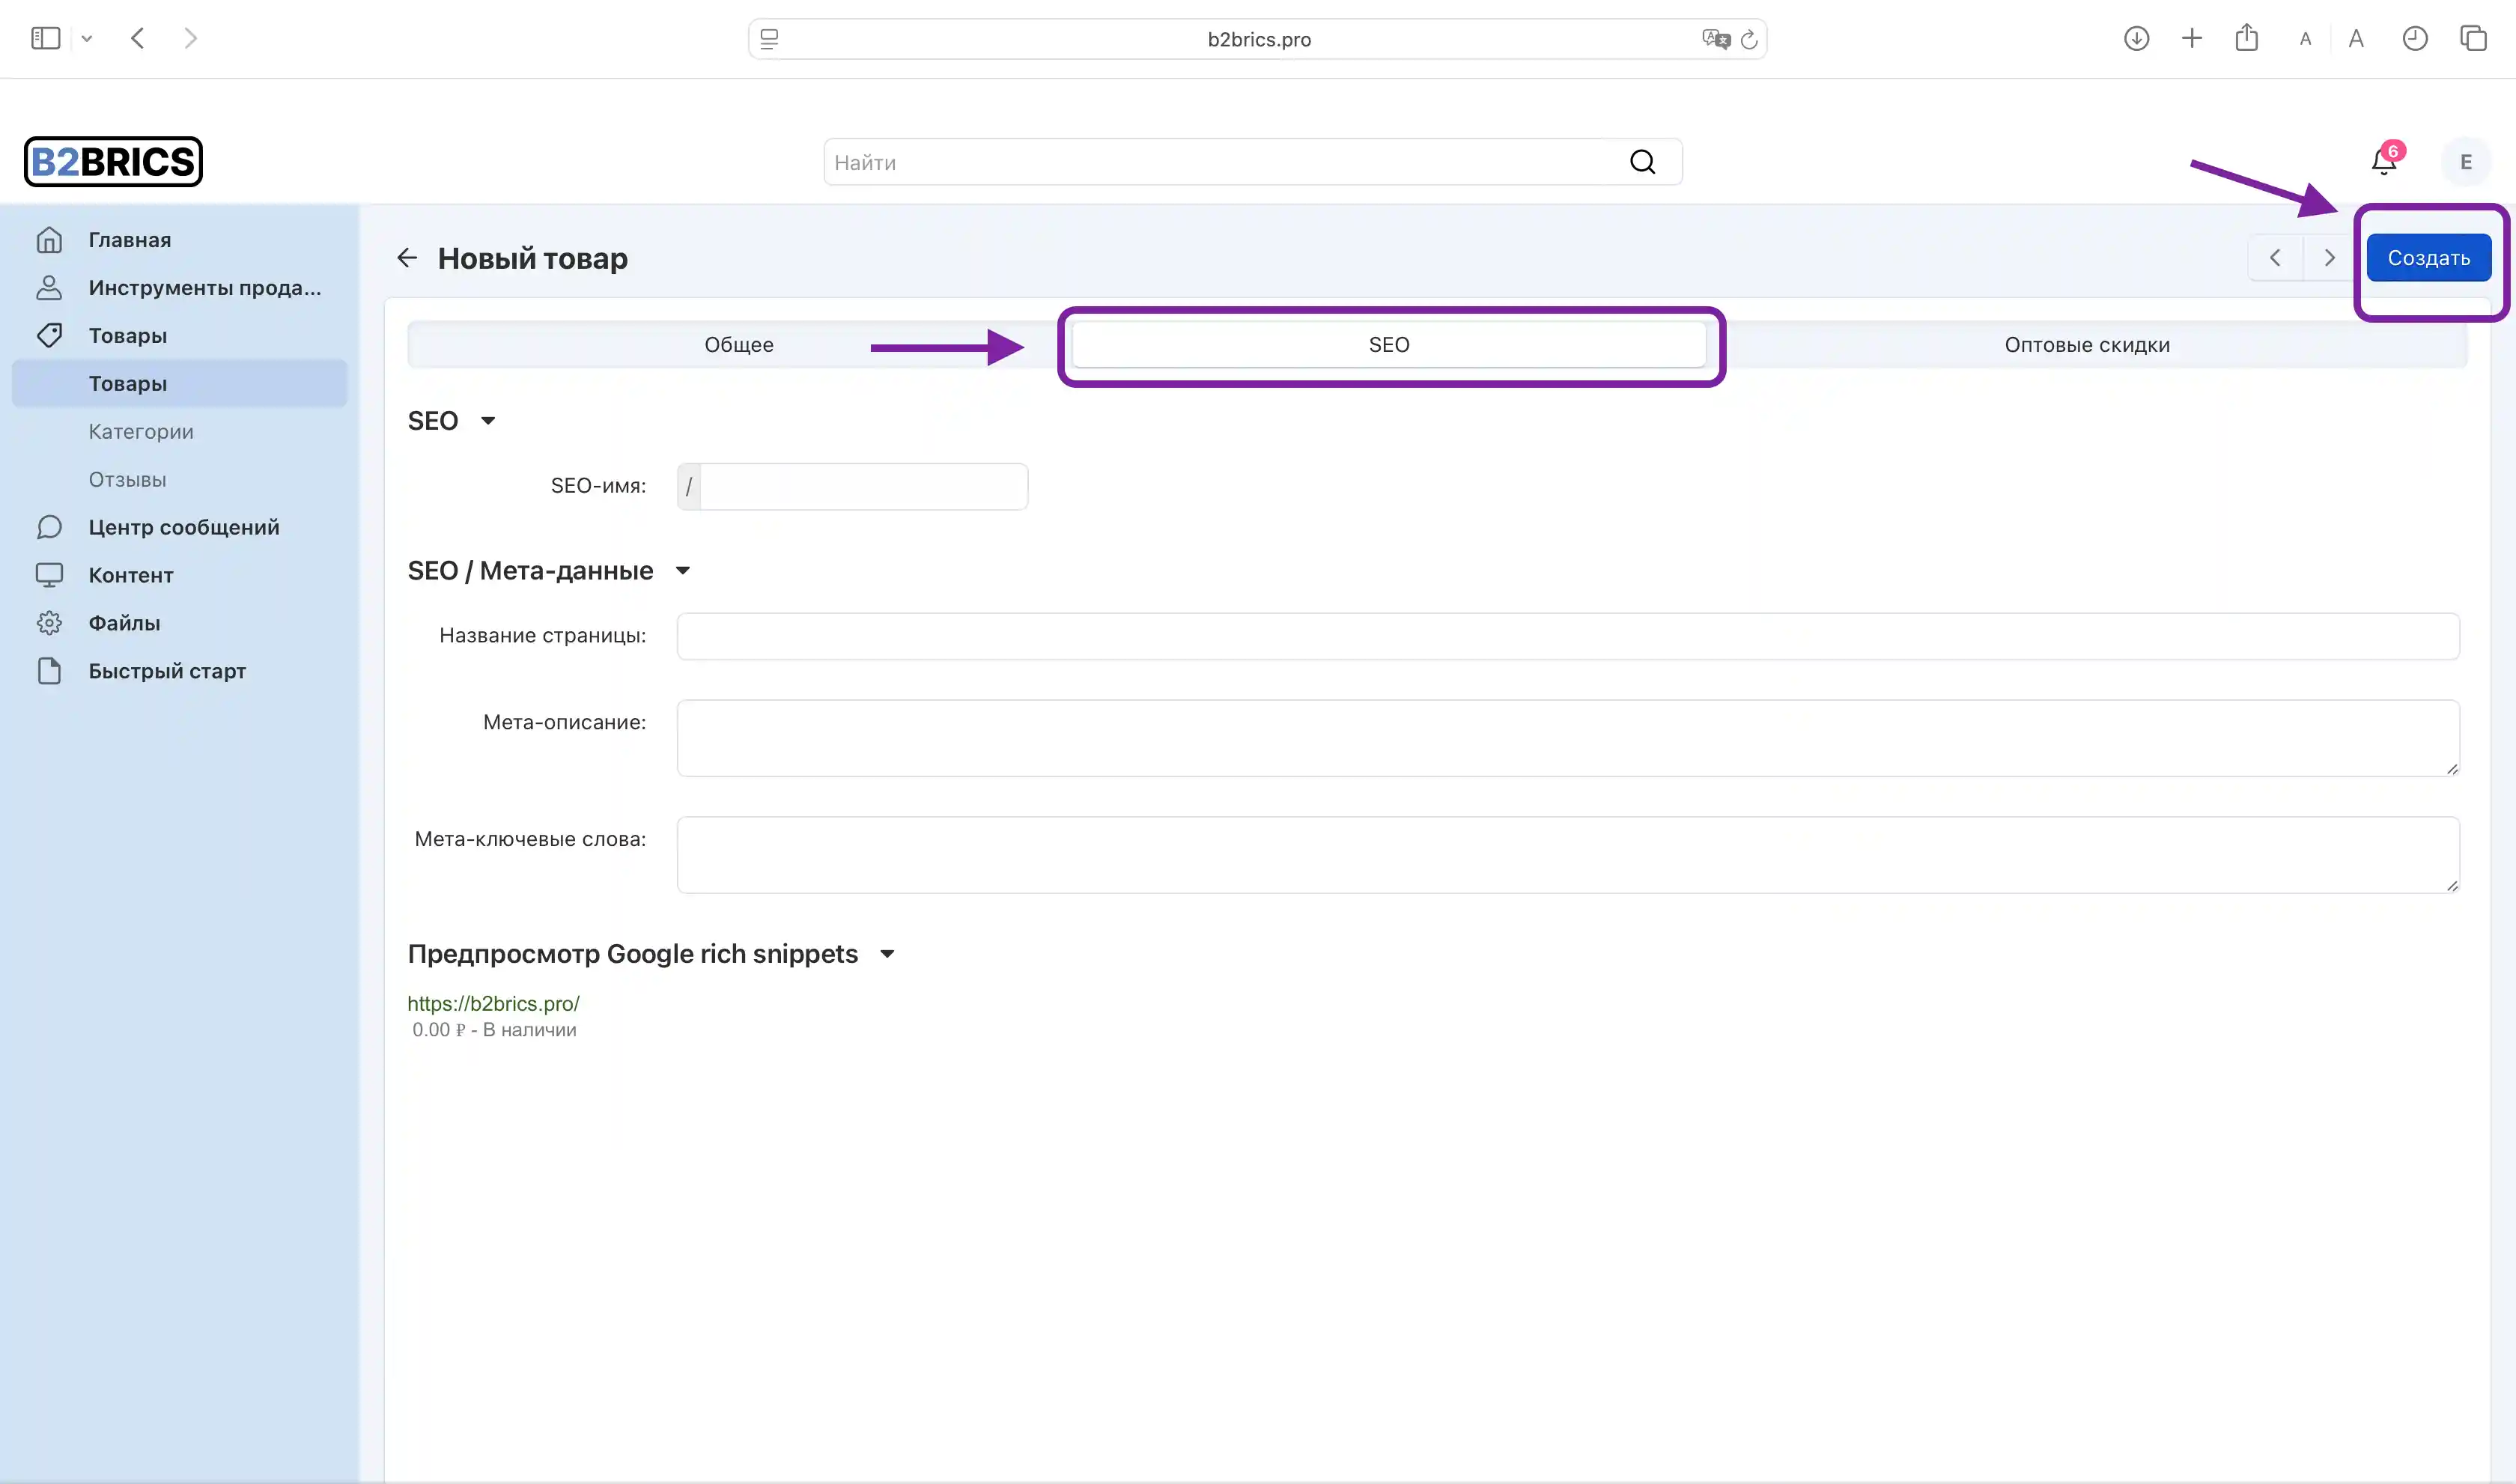Go to previous product with left chevron

[2275, 258]
